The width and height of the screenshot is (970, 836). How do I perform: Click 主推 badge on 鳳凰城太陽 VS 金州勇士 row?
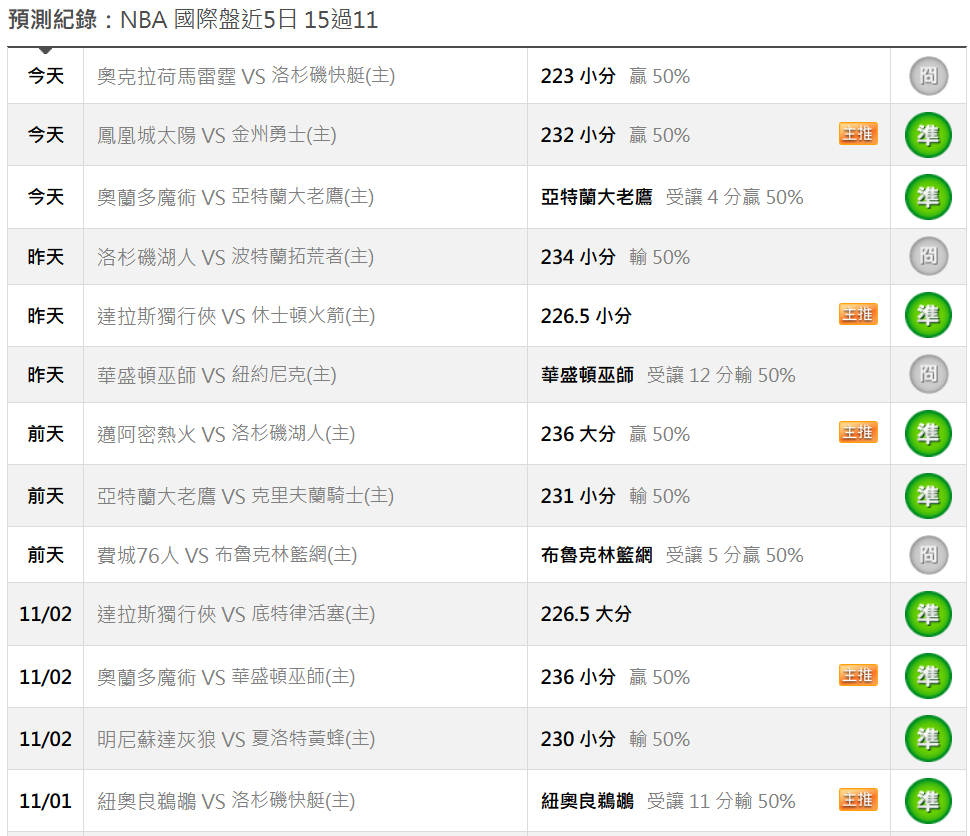click(858, 134)
